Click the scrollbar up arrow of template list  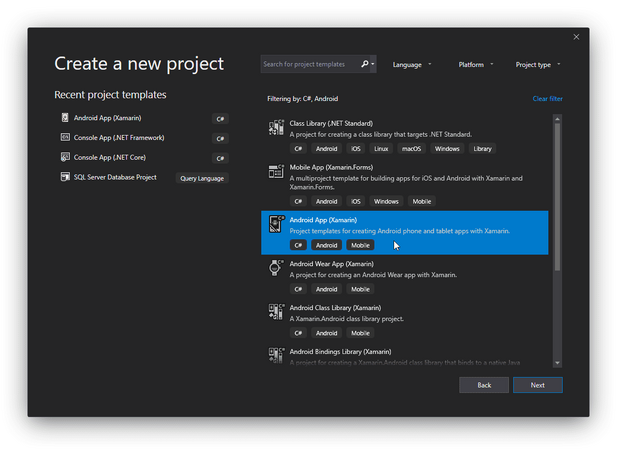click(x=557, y=118)
